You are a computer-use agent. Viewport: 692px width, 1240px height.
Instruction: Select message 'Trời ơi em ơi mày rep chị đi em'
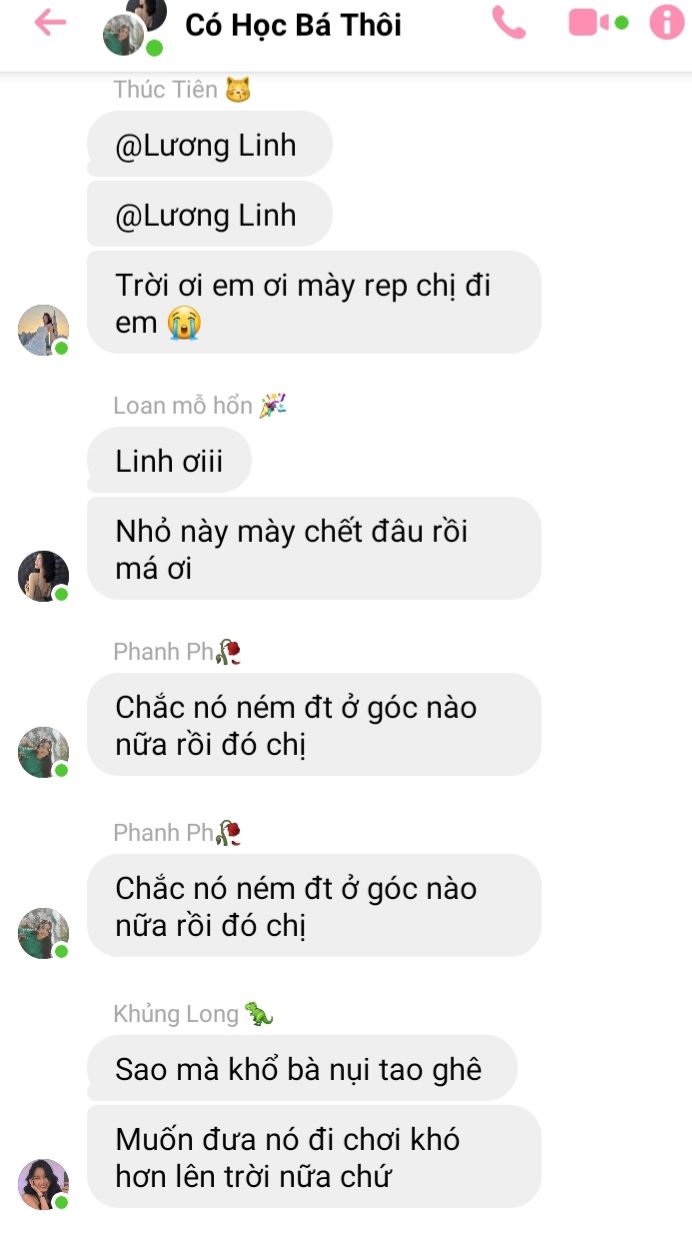click(314, 303)
